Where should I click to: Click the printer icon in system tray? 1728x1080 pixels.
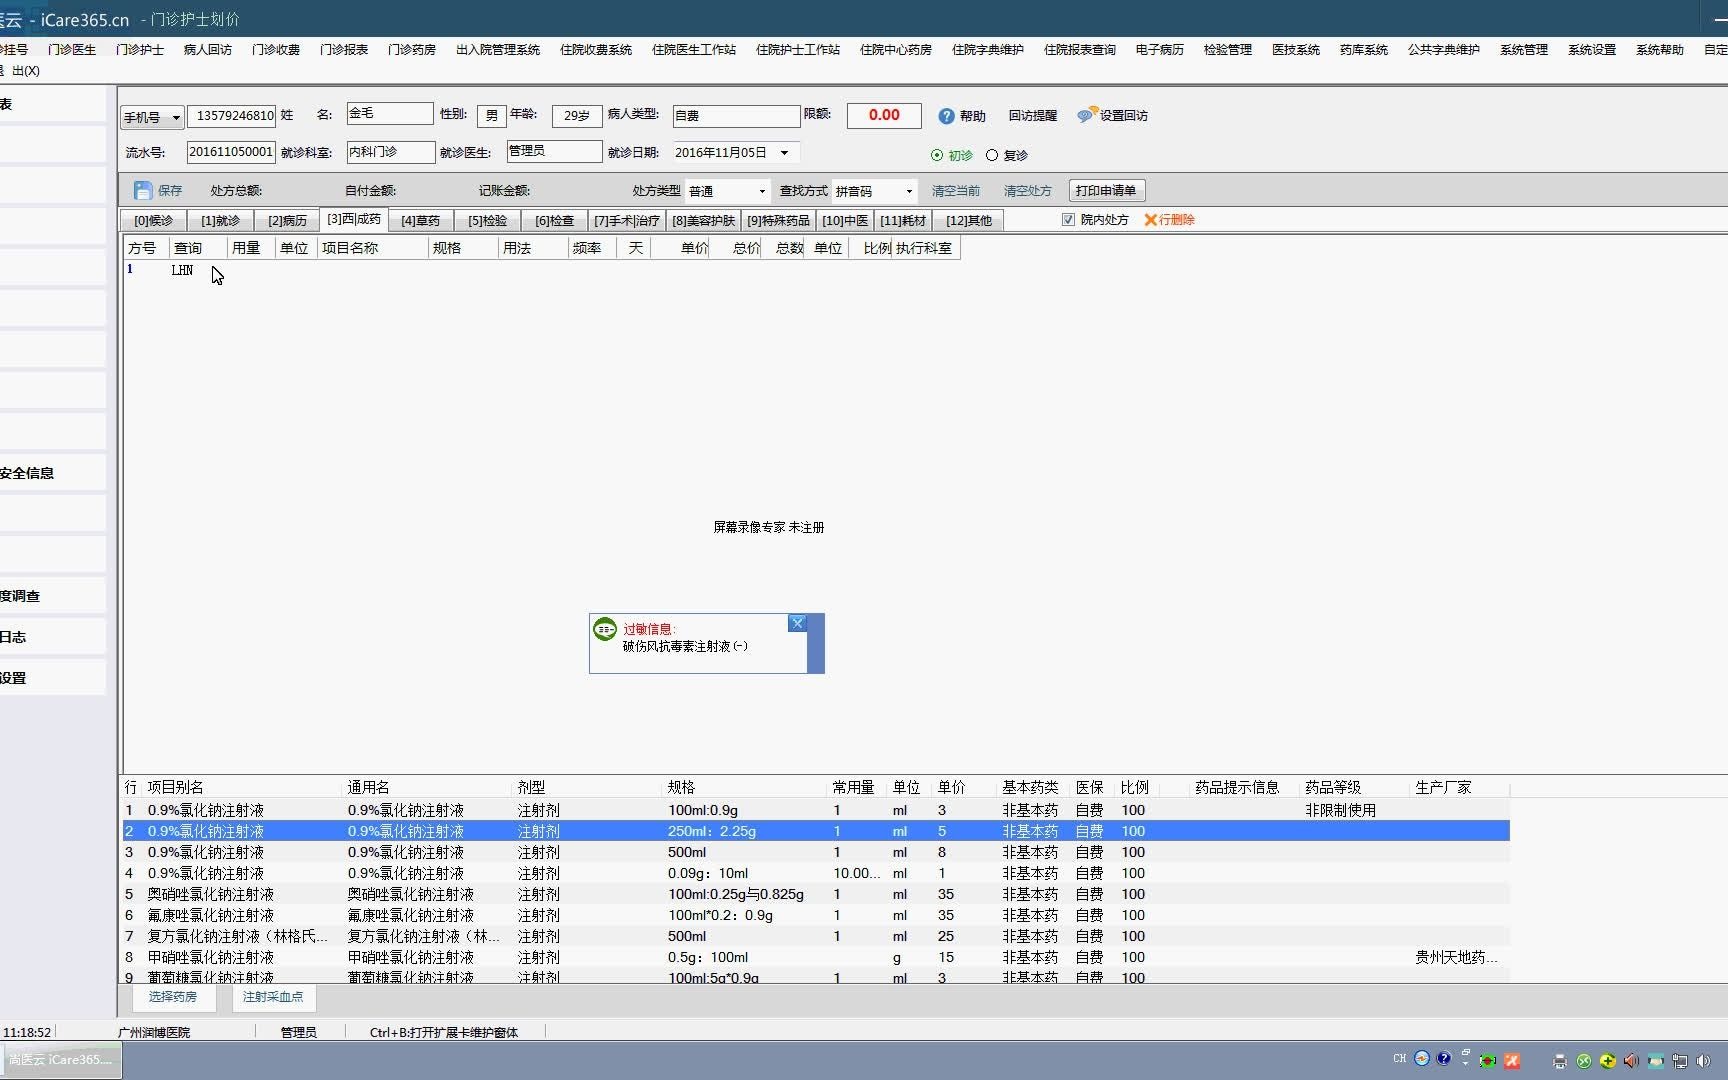[1560, 1061]
